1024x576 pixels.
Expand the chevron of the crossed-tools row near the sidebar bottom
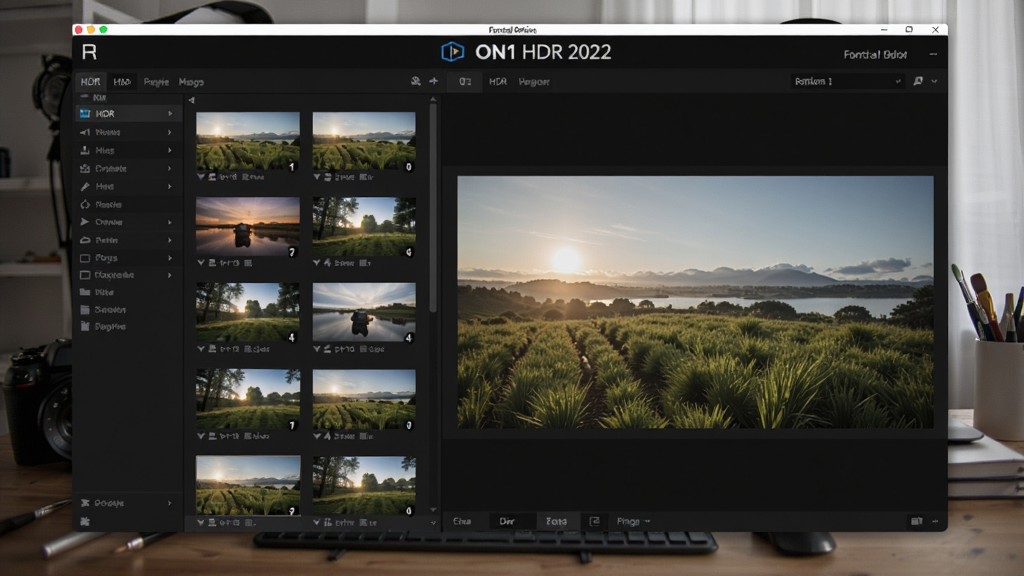coord(170,503)
